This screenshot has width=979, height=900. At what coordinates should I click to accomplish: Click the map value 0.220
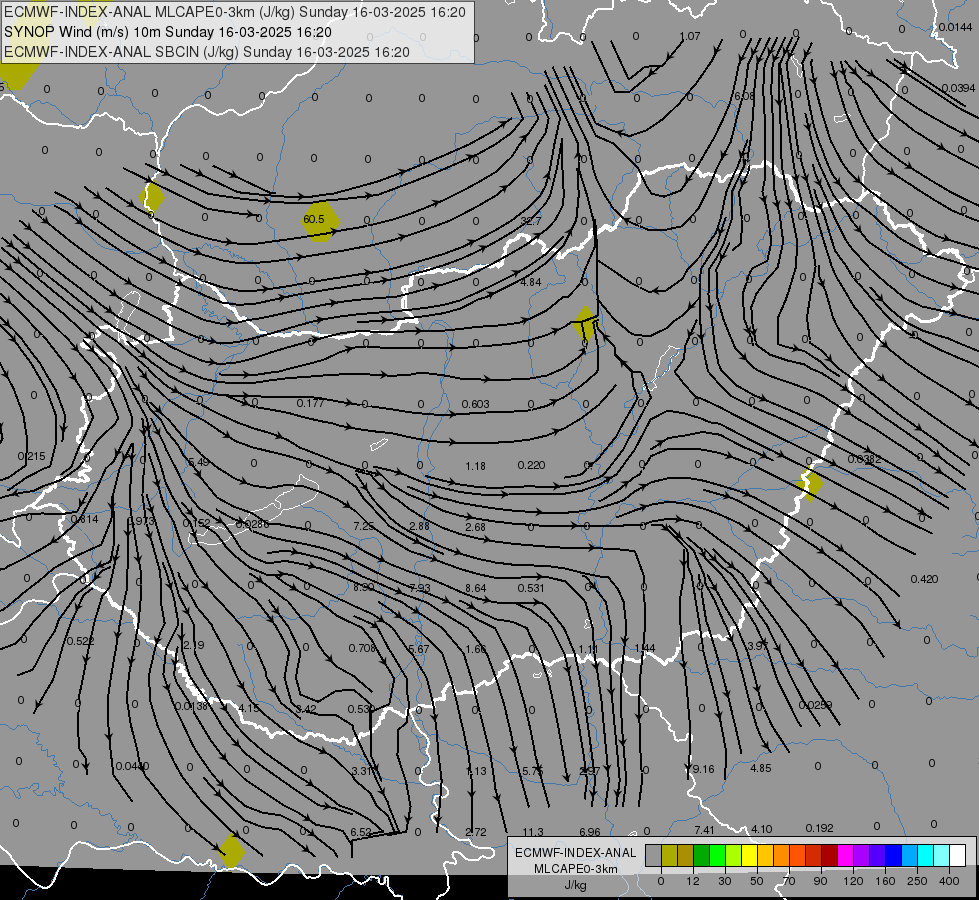[531, 465]
